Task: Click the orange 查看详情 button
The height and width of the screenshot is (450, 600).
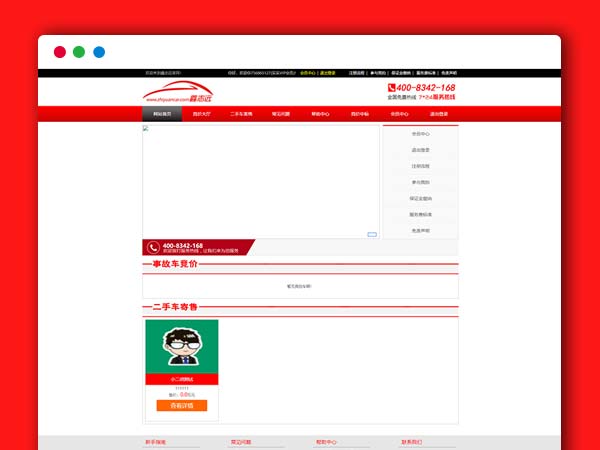Action: click(182, 406)
